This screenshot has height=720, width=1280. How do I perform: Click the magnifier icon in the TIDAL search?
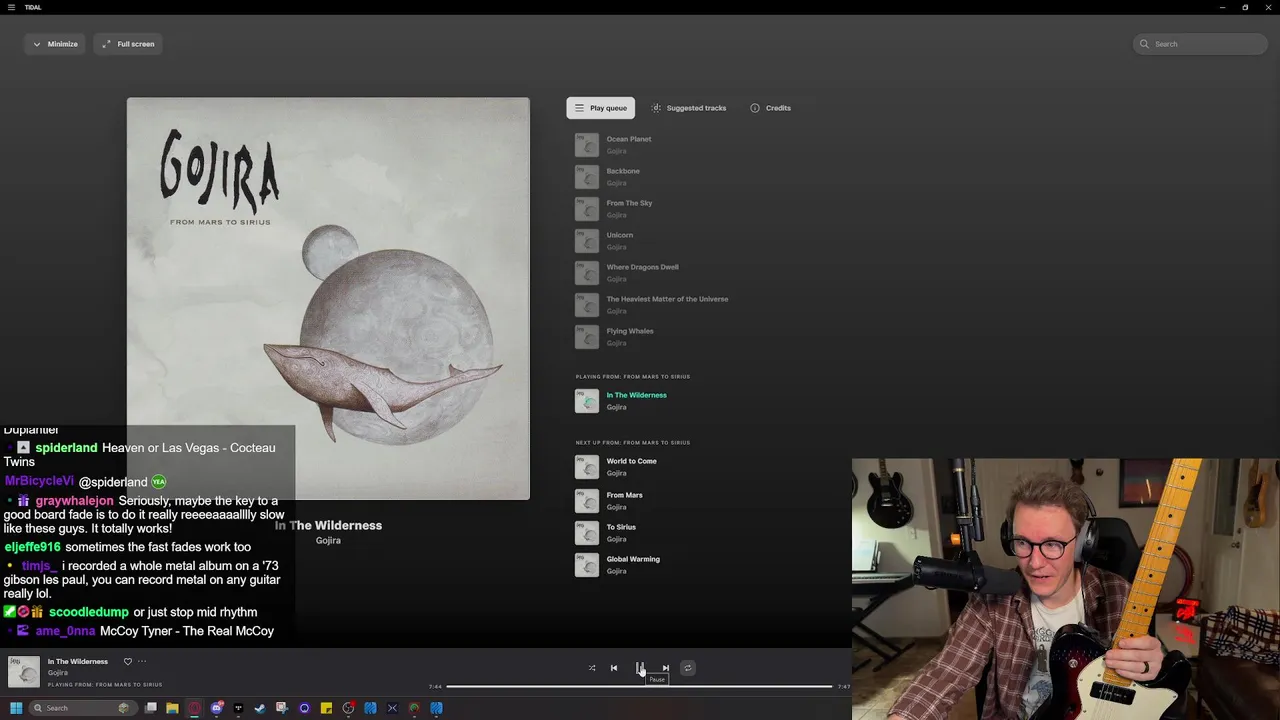1145,44
